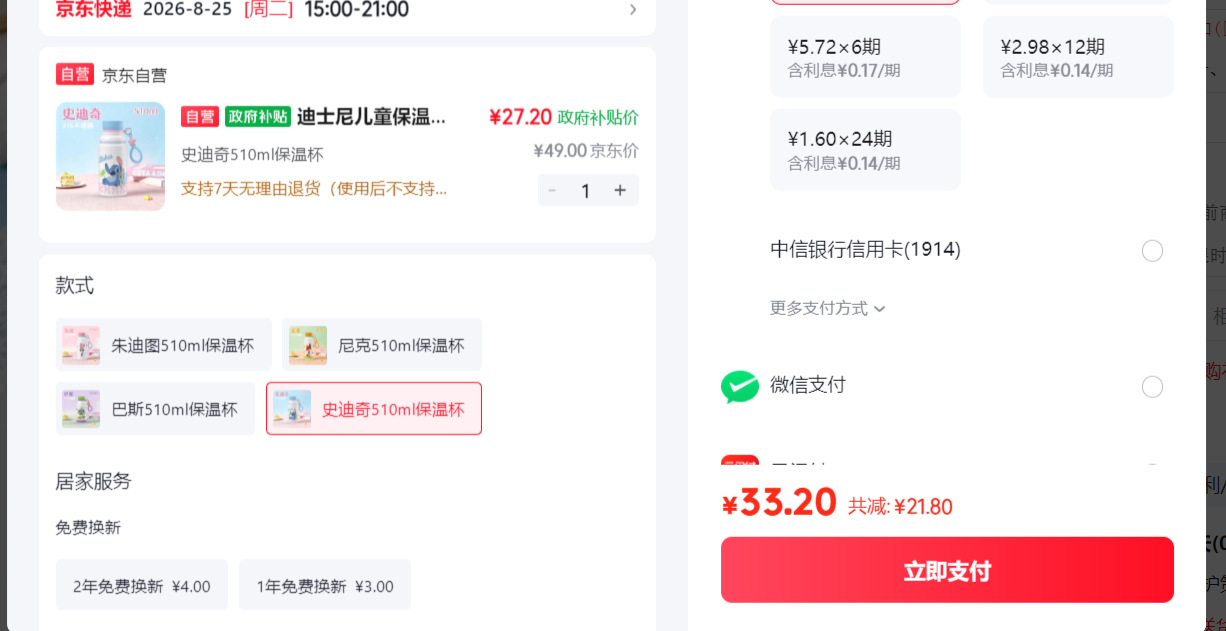Select 朱迪图510ml保温杯 style option
The image size is (1226, 631).
tap(164, 345)
